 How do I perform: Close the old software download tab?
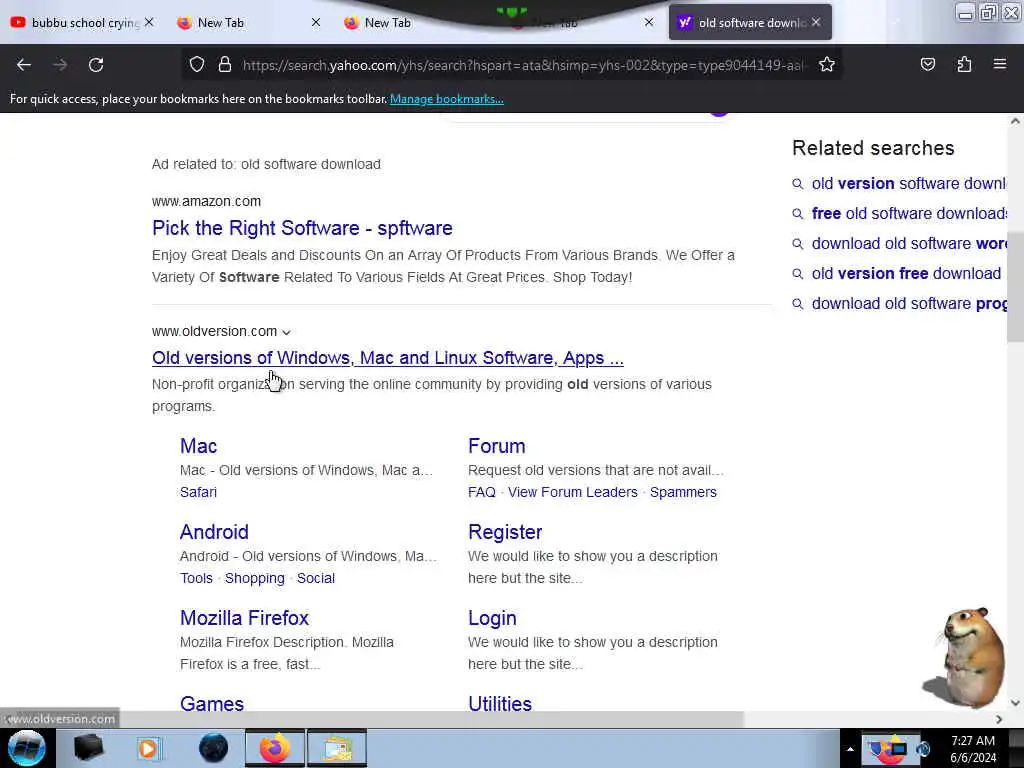coord(816,22)
